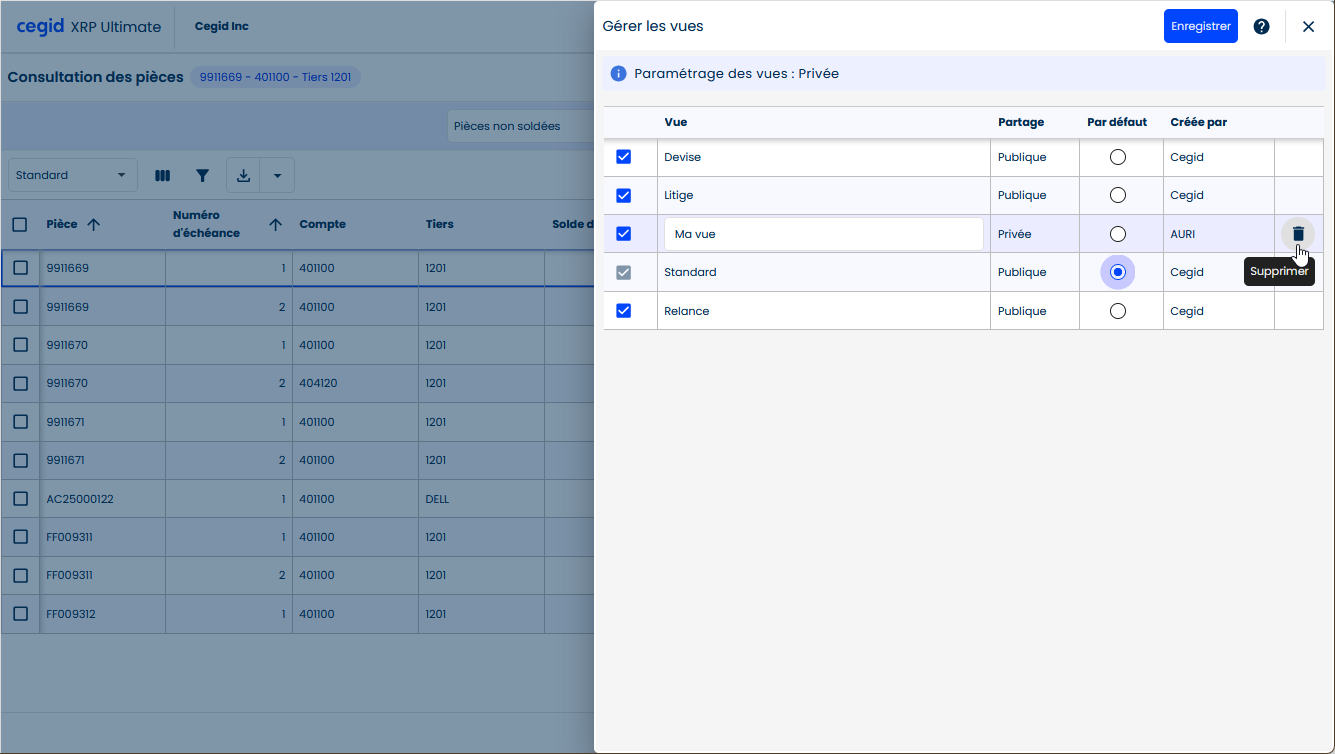Screen dimensions: 1335x754
Task: Click the export download icon
Action: [x=243, y=176]
